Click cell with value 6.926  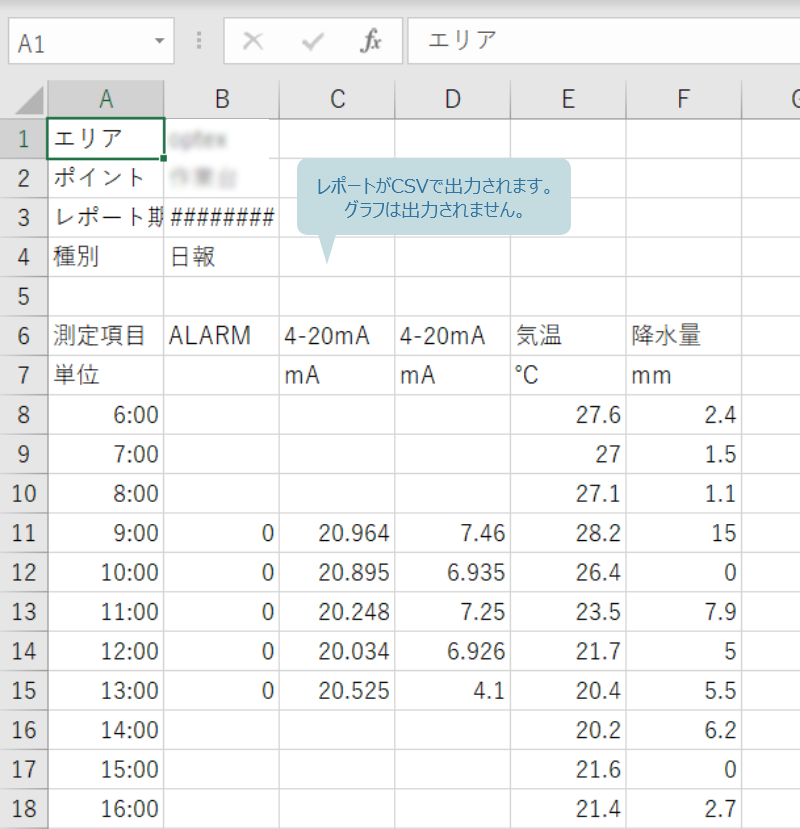coord(453,651)
